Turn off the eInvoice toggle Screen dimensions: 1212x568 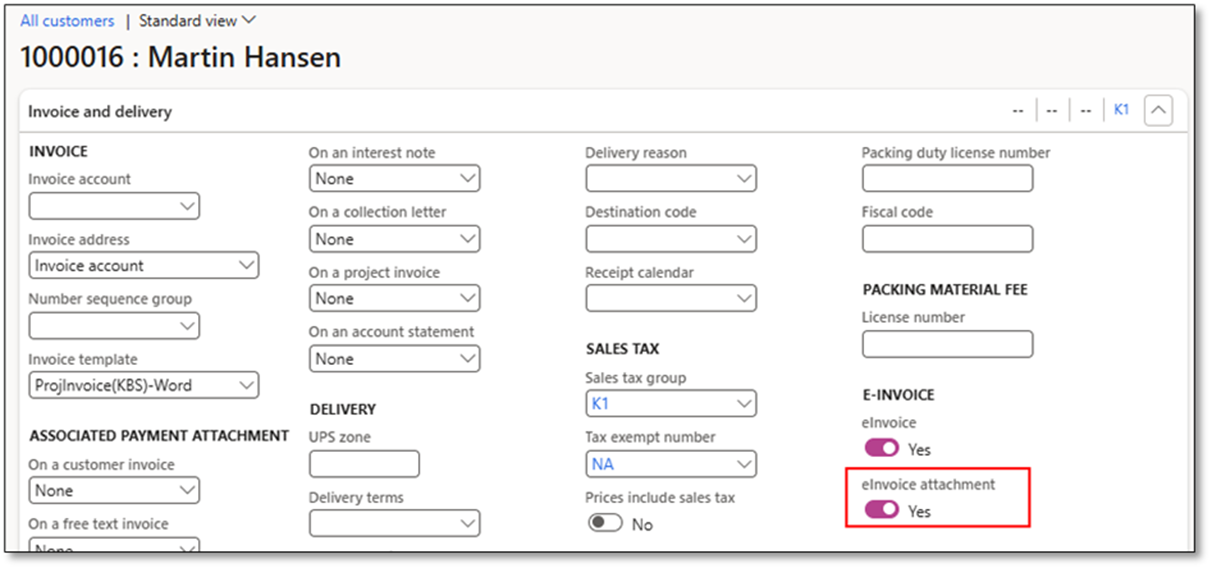pos(882,449)
